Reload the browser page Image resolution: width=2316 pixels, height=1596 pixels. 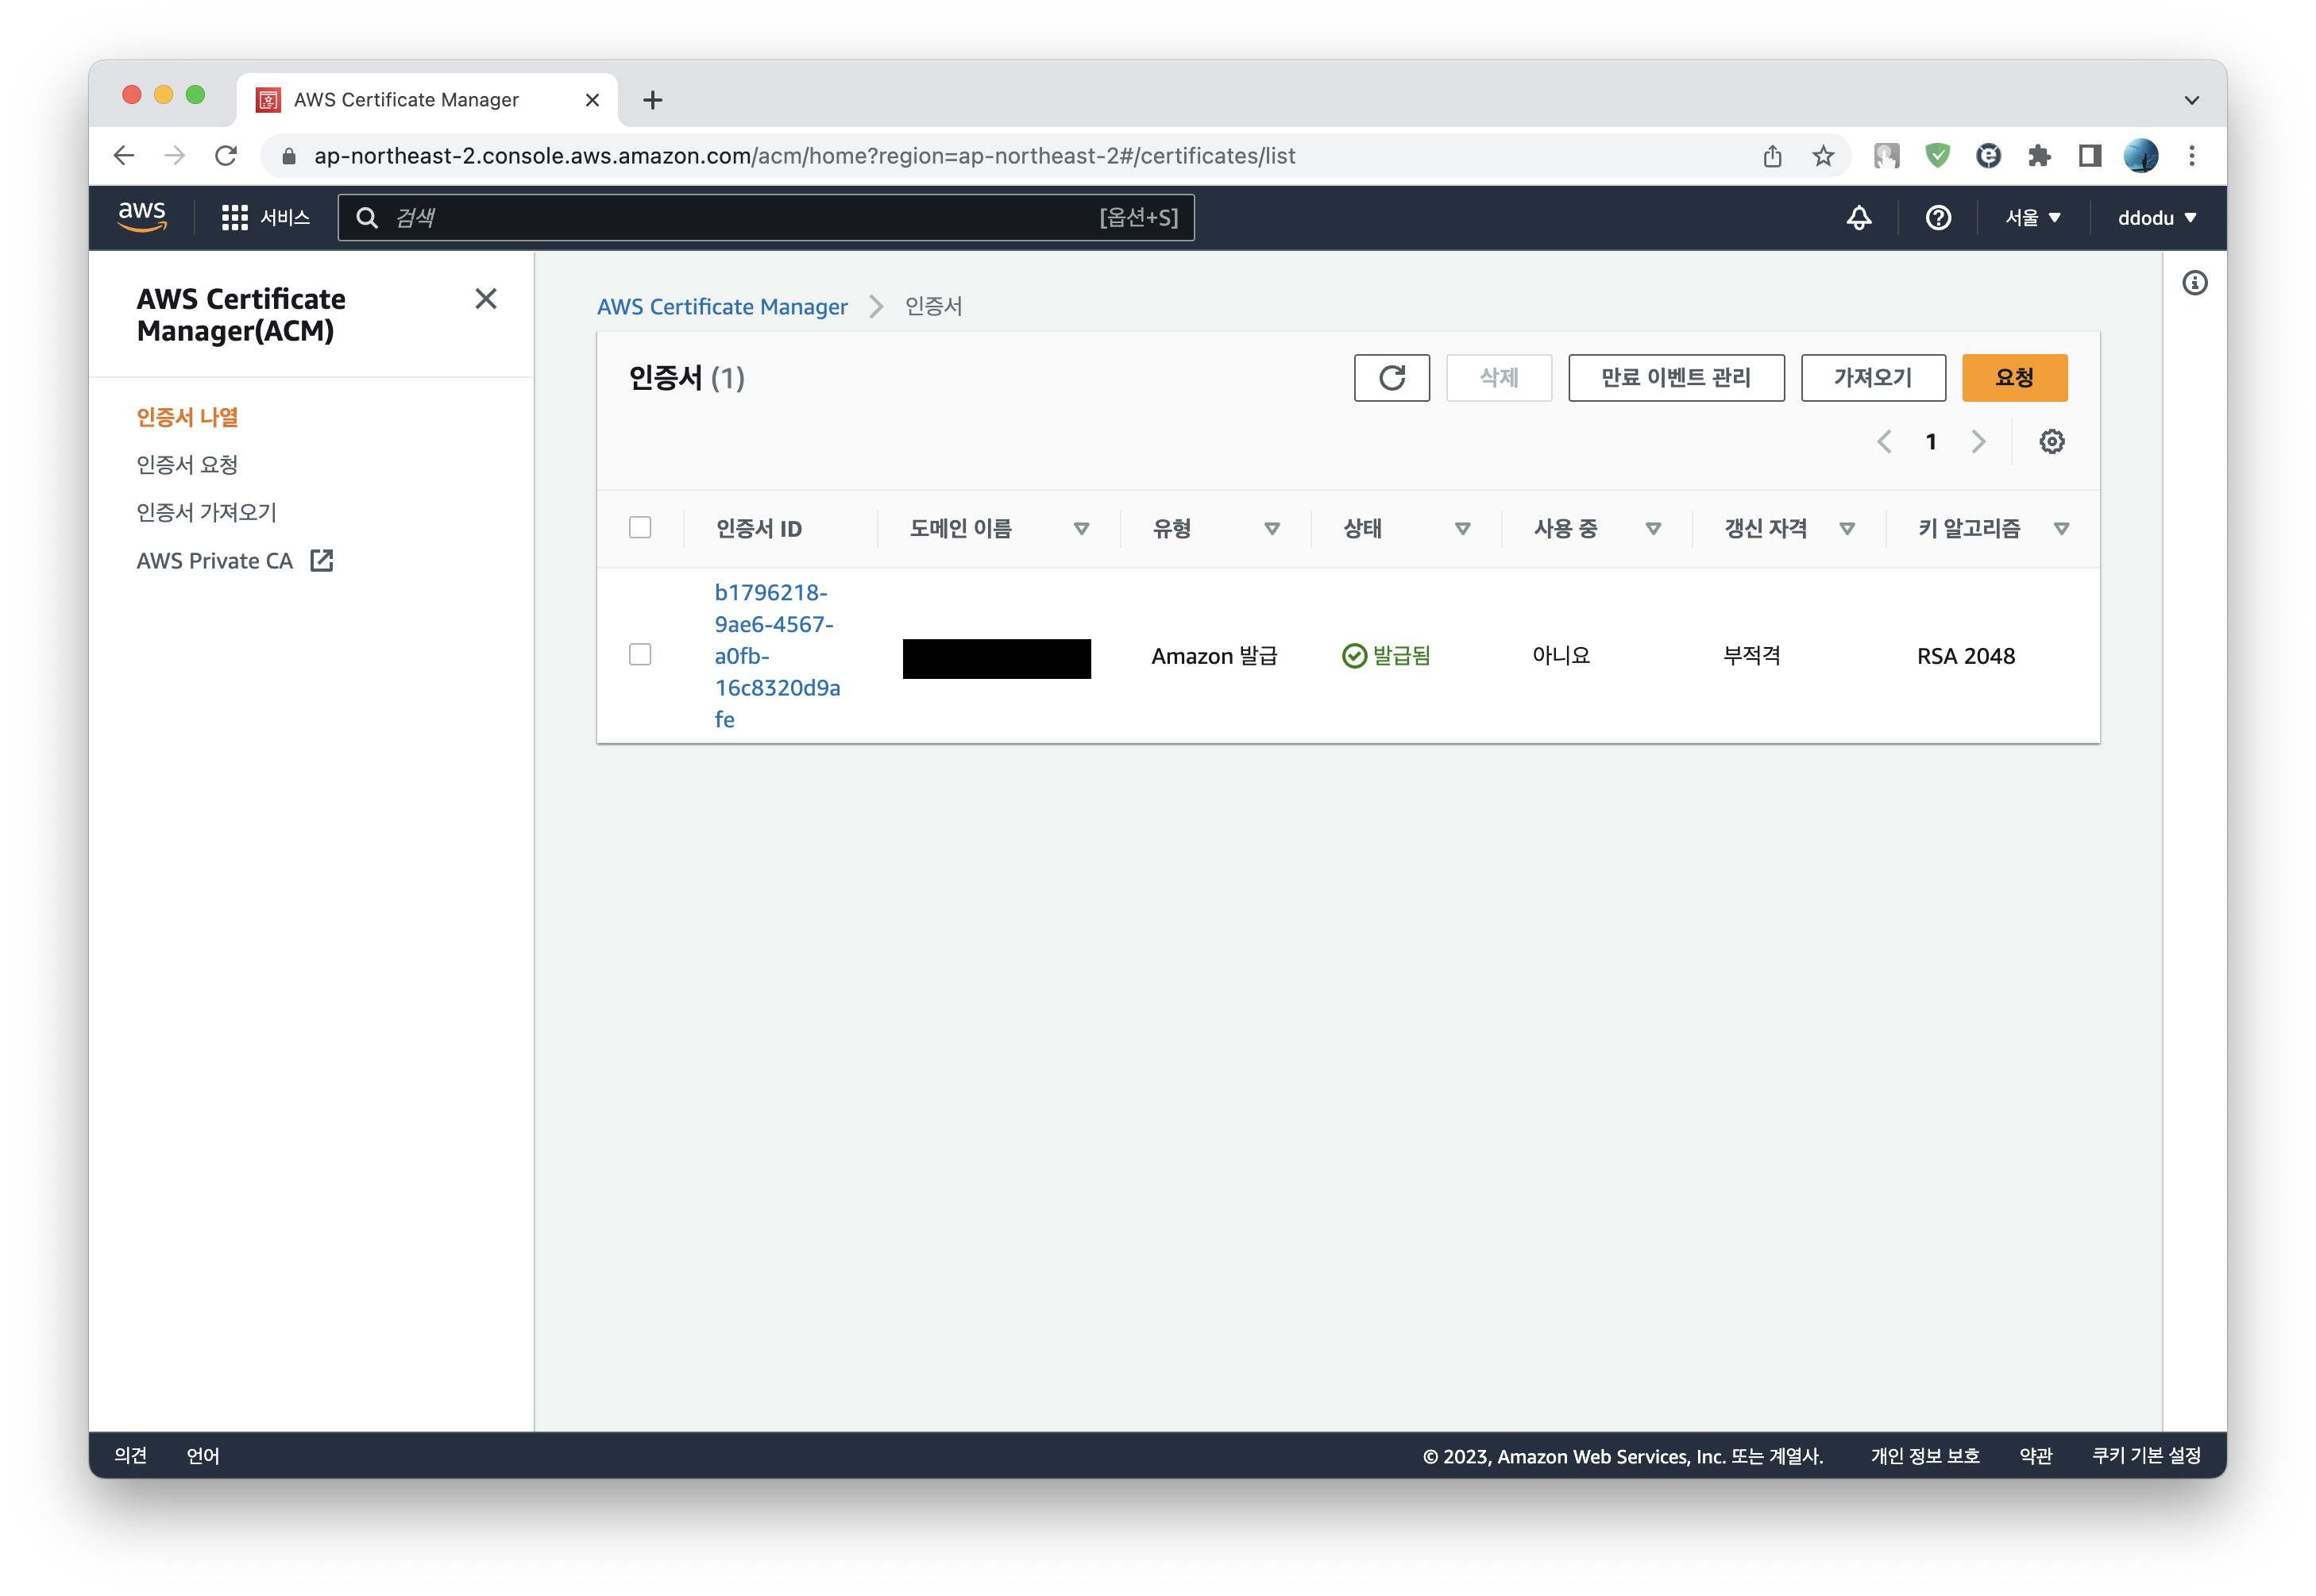point(226,156)
